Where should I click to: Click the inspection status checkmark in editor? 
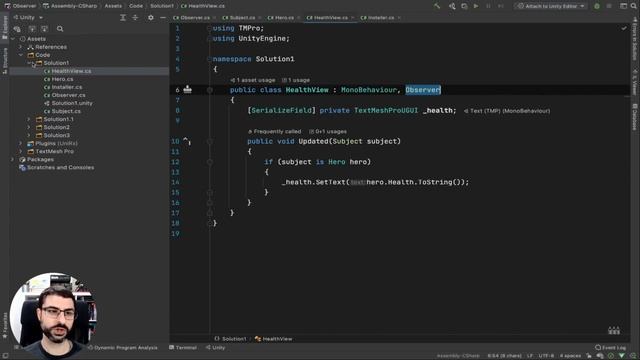[624, 28]
